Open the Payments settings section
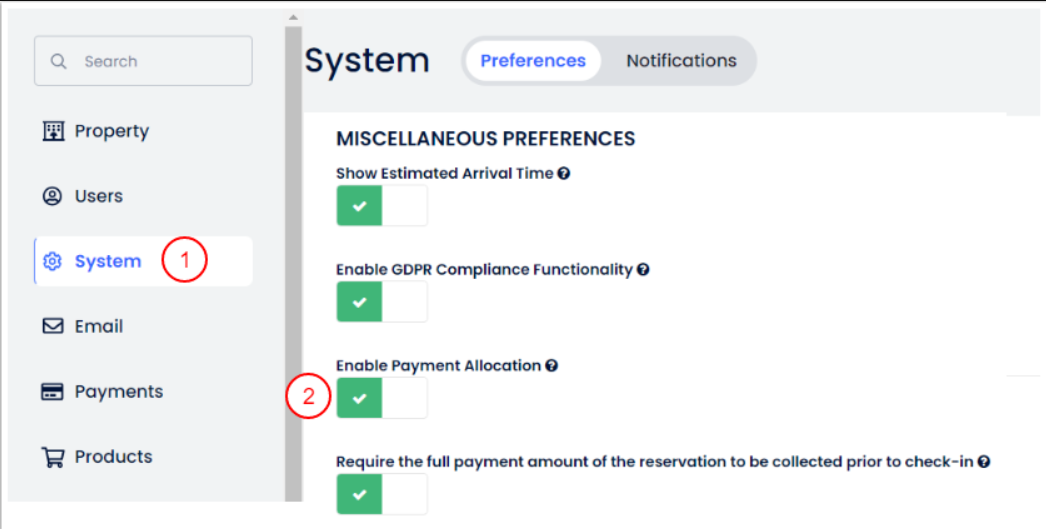The height and width of the screenshot is (529, 1046). coord(118,392)
